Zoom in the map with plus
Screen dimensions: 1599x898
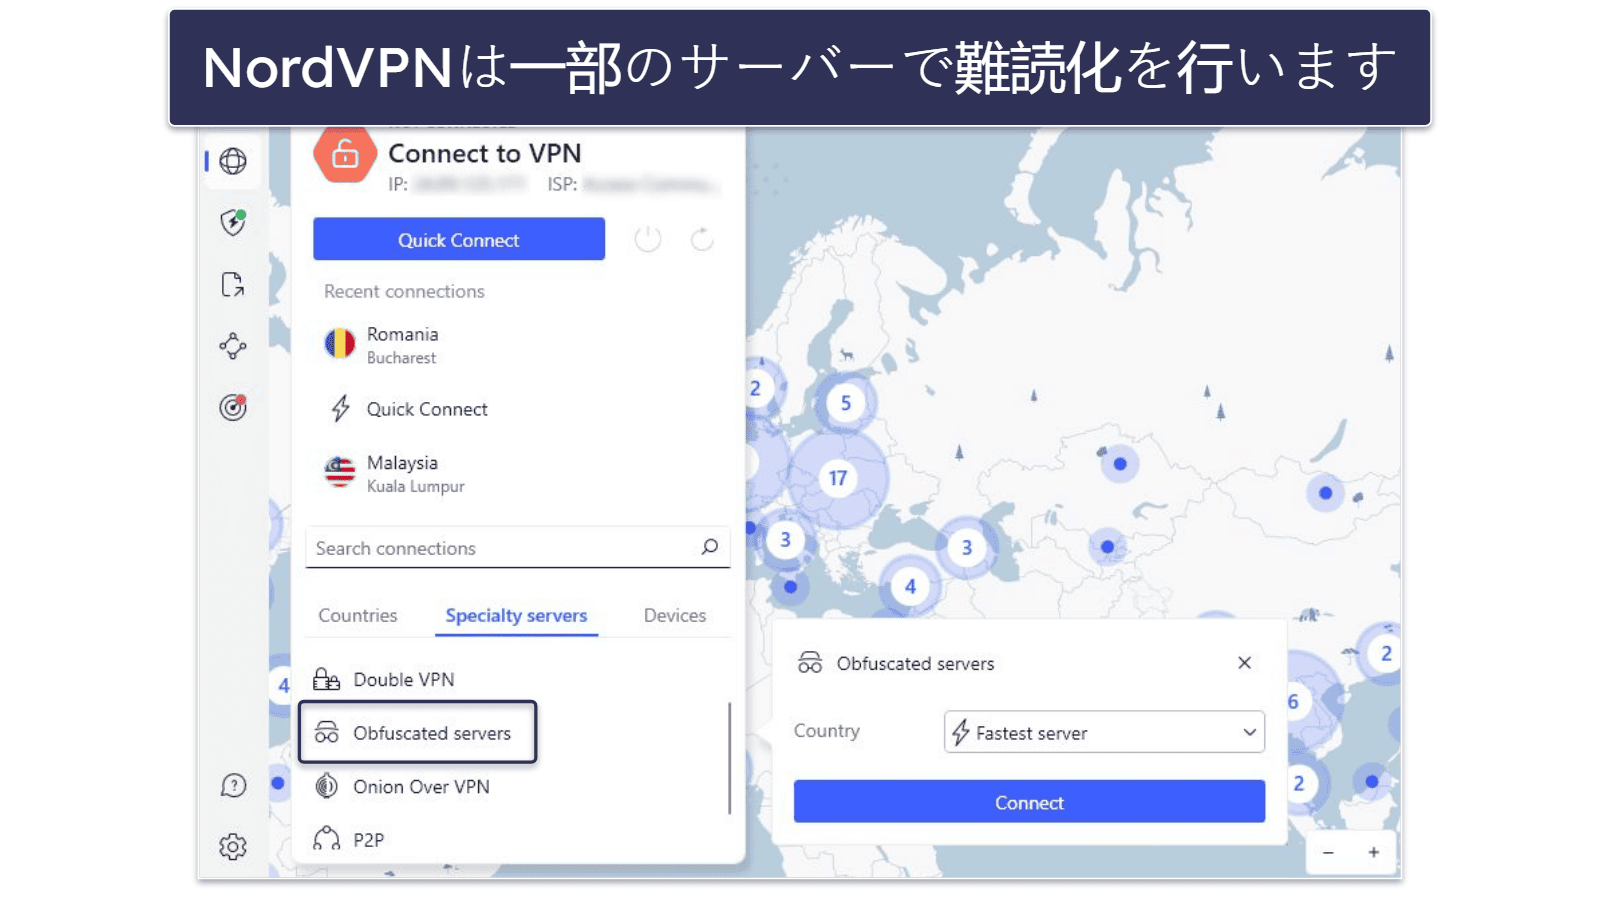(1374, 852)
